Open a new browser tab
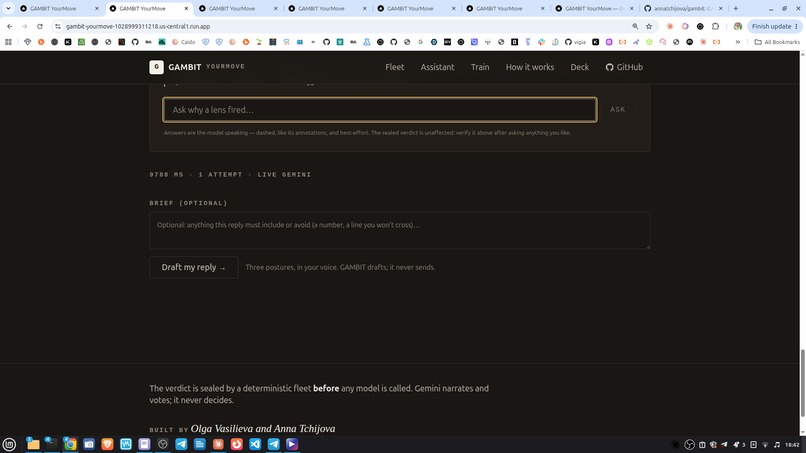Viewport: 806px width, 453px height. pos(736,8)
